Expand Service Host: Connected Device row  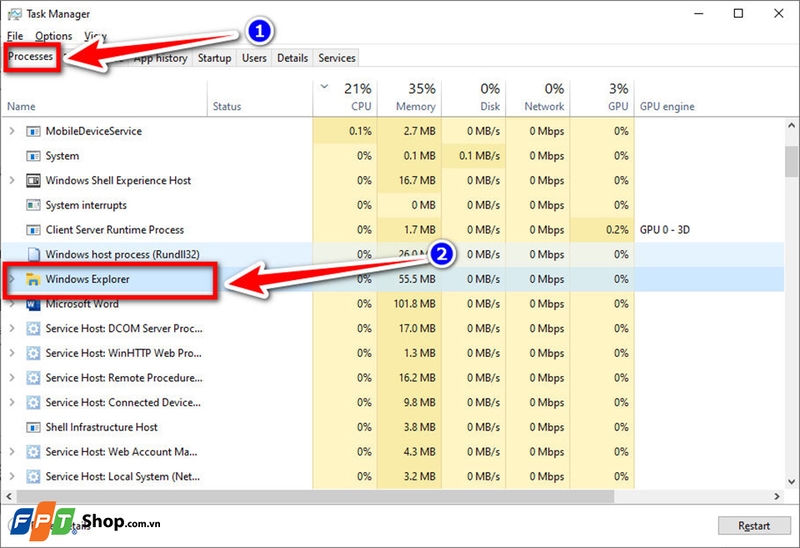pos(12,403)
